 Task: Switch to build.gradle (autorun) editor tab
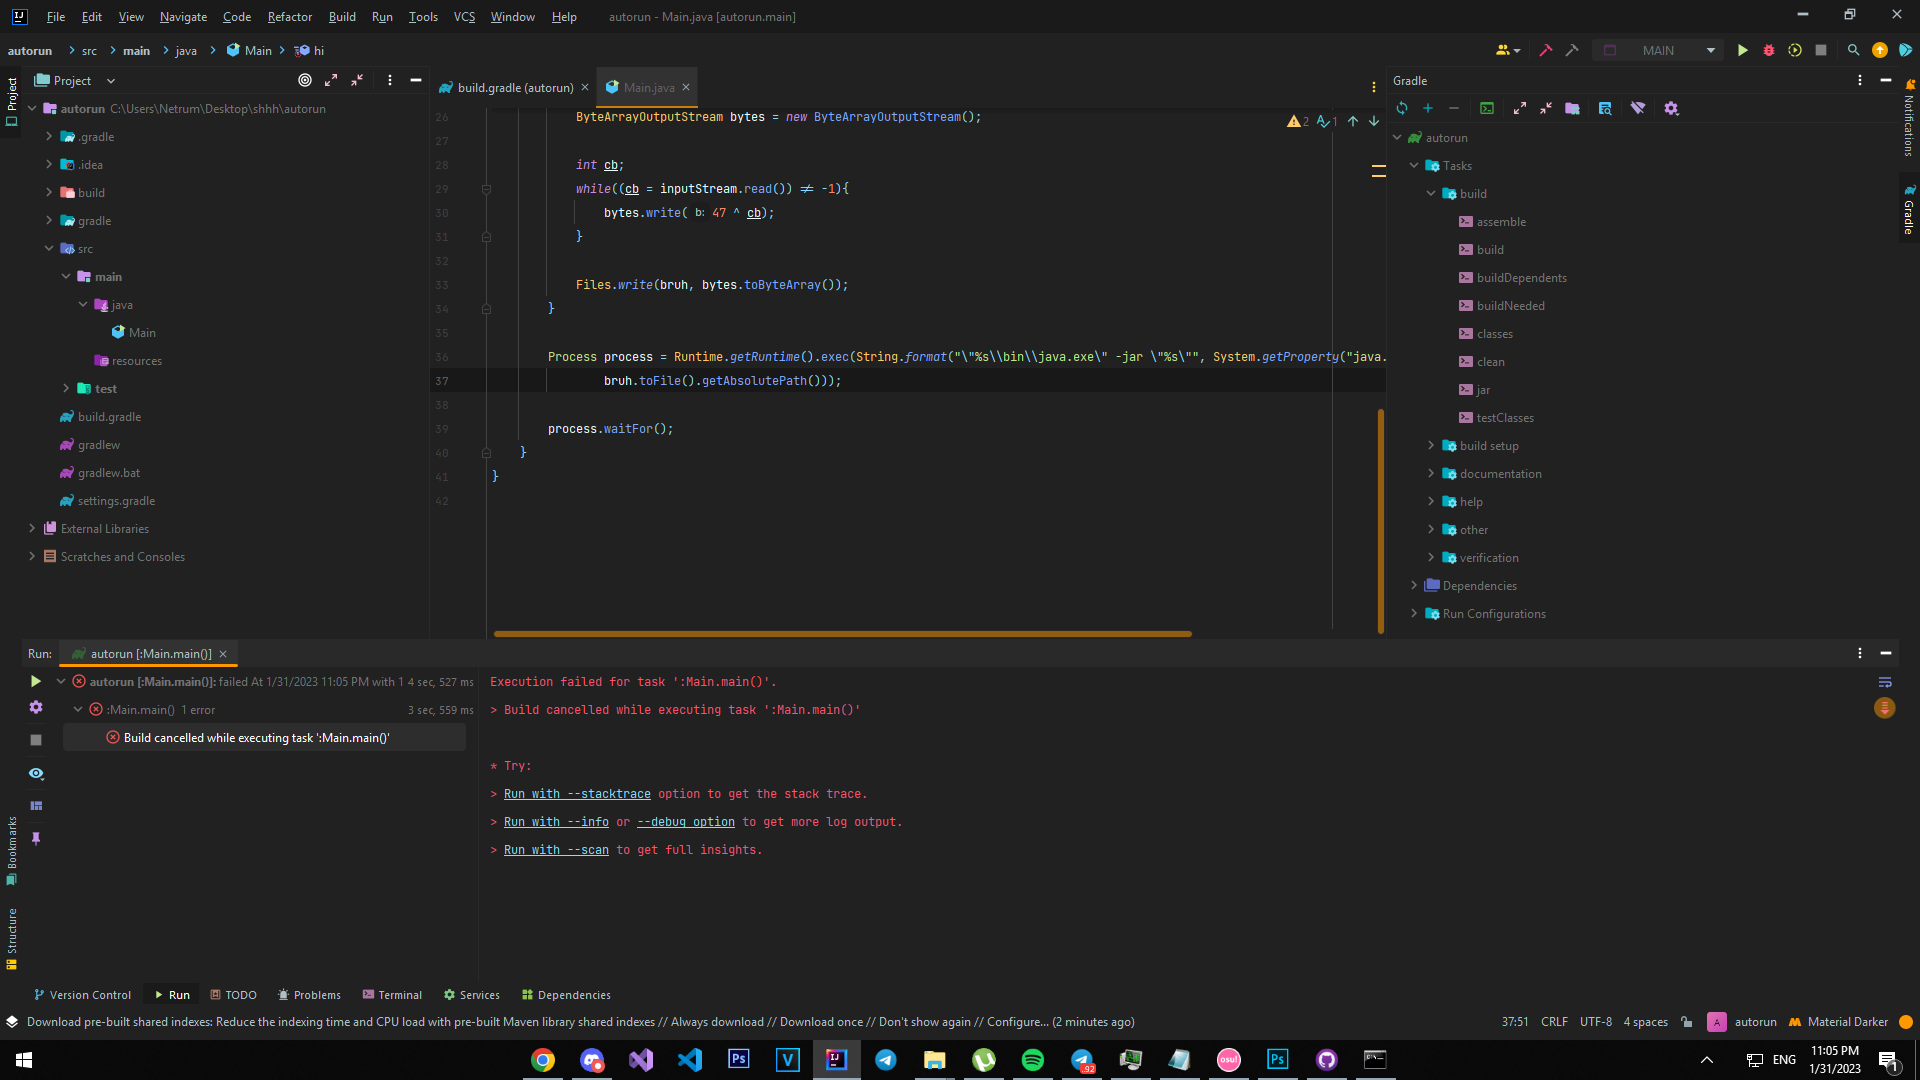pos(514,87)
